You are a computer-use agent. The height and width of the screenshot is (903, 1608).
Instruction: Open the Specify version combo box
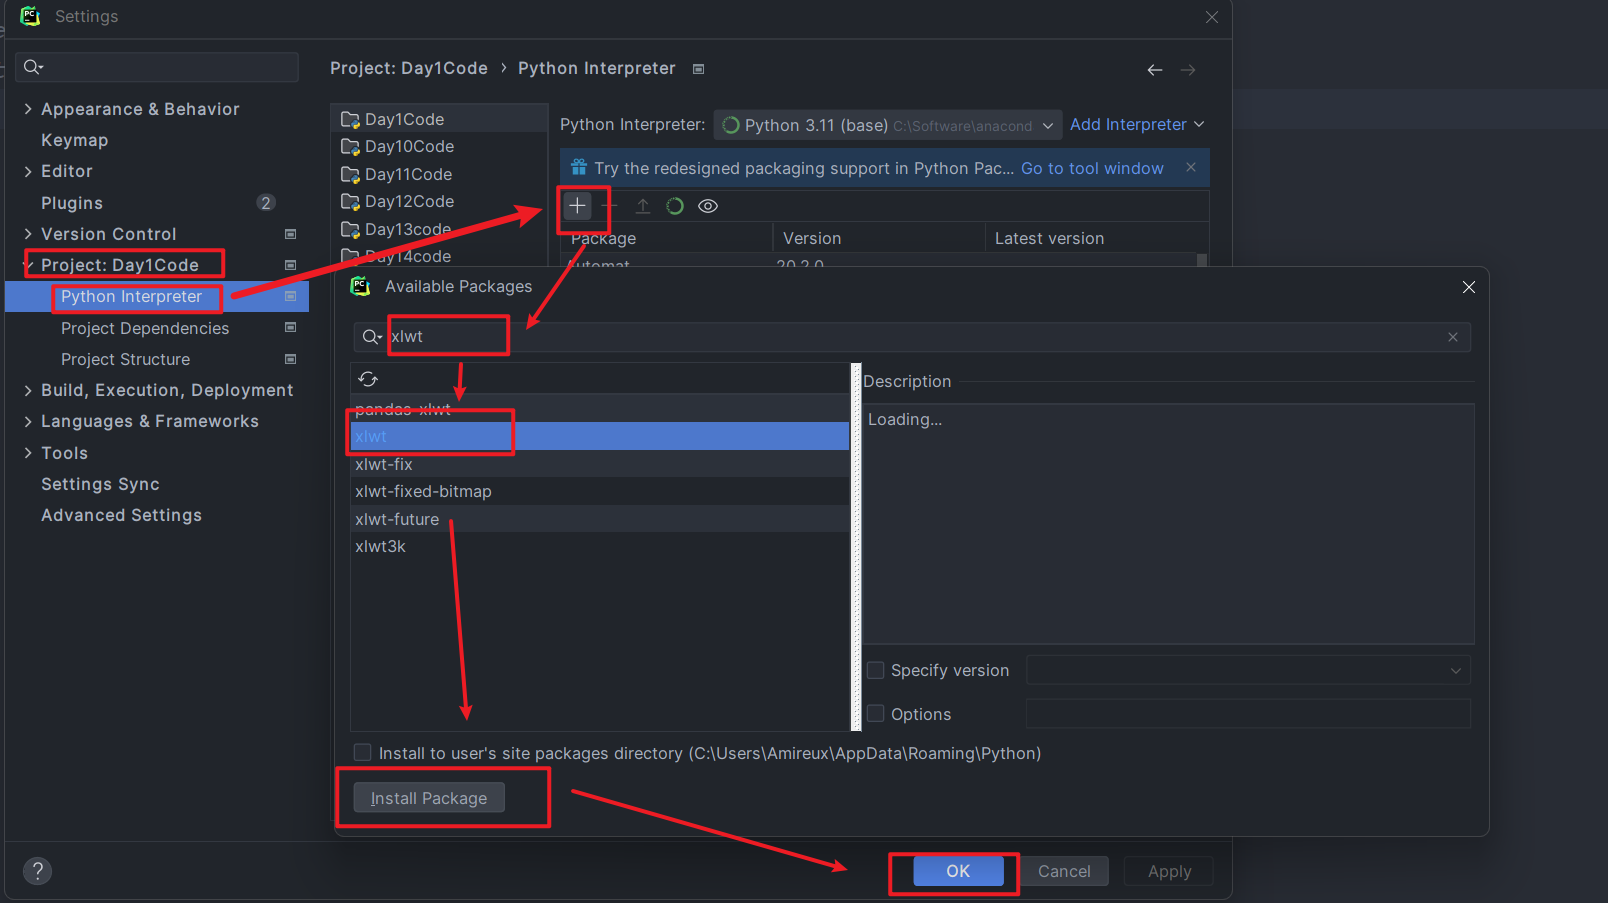point(1249,670)
